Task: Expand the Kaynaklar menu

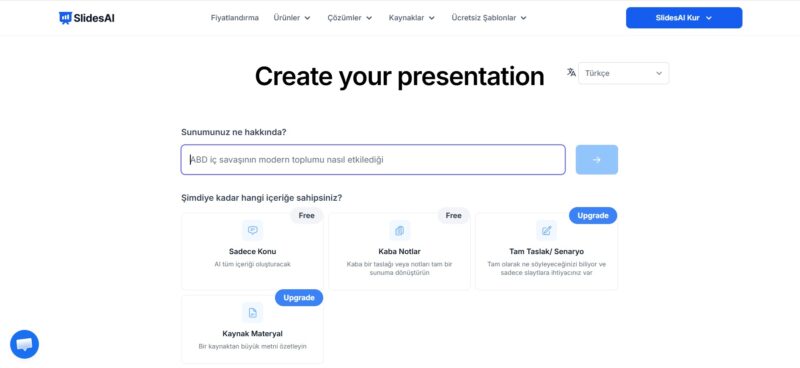Action: pyautogui.click(x=412, y=18)
